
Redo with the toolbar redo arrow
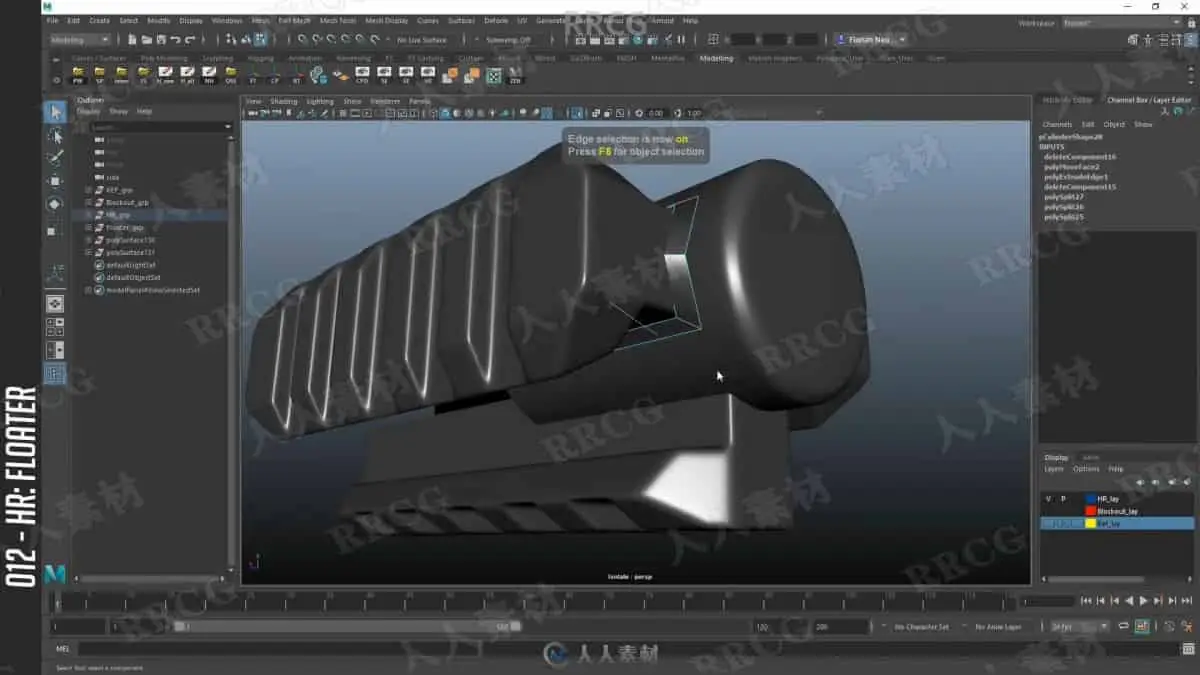[190, 40]
